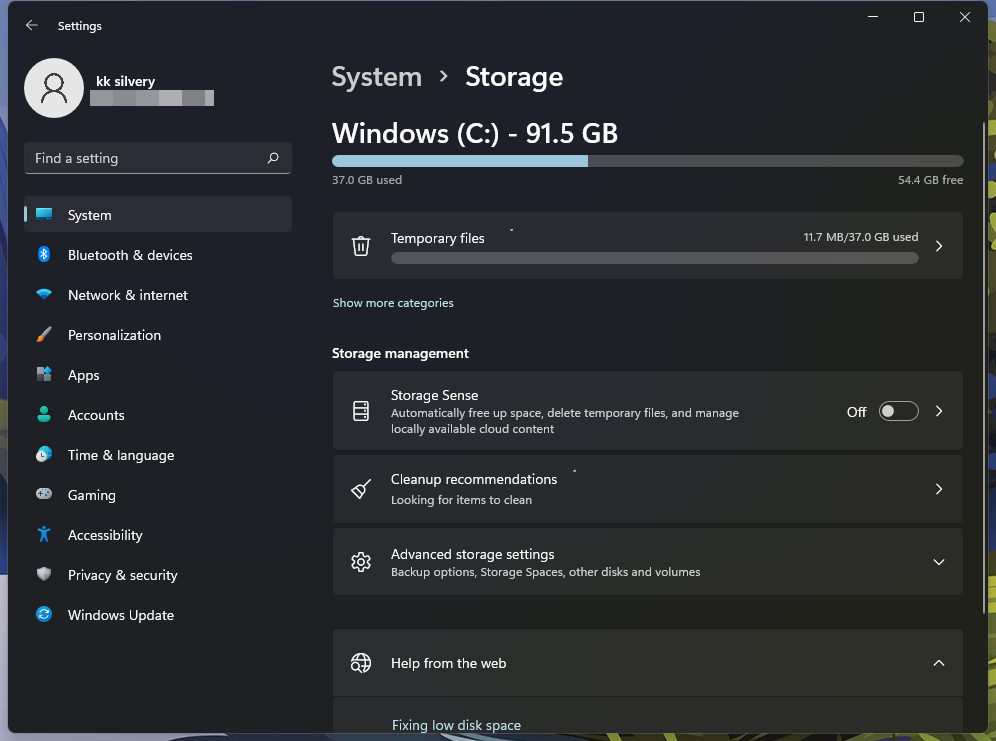Image resolution: width=996 pixels, height=741 pixels.
Task: Click the Find a setting search box
Action: (158, 158)
